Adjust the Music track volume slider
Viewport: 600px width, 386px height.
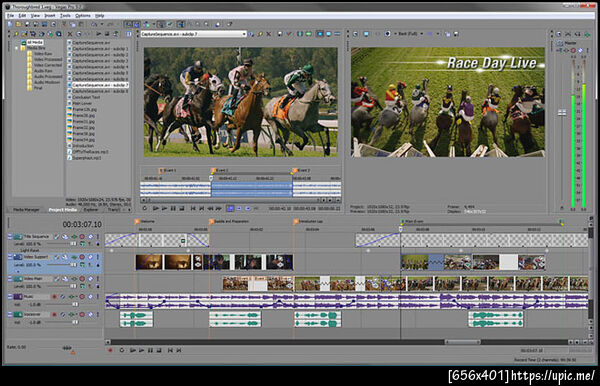tap(75, 305)
